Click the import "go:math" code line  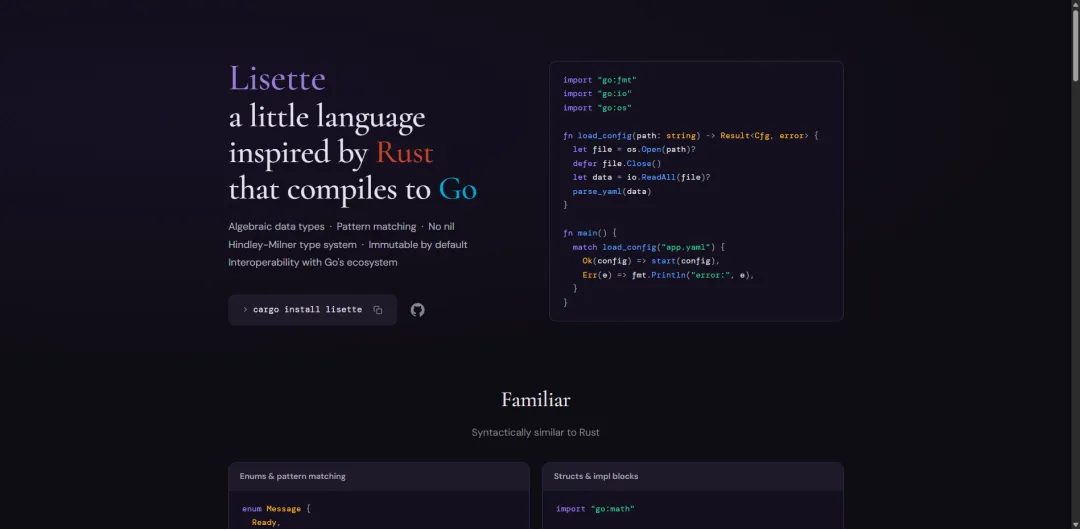pyautogui.click(x=595, y=509)
